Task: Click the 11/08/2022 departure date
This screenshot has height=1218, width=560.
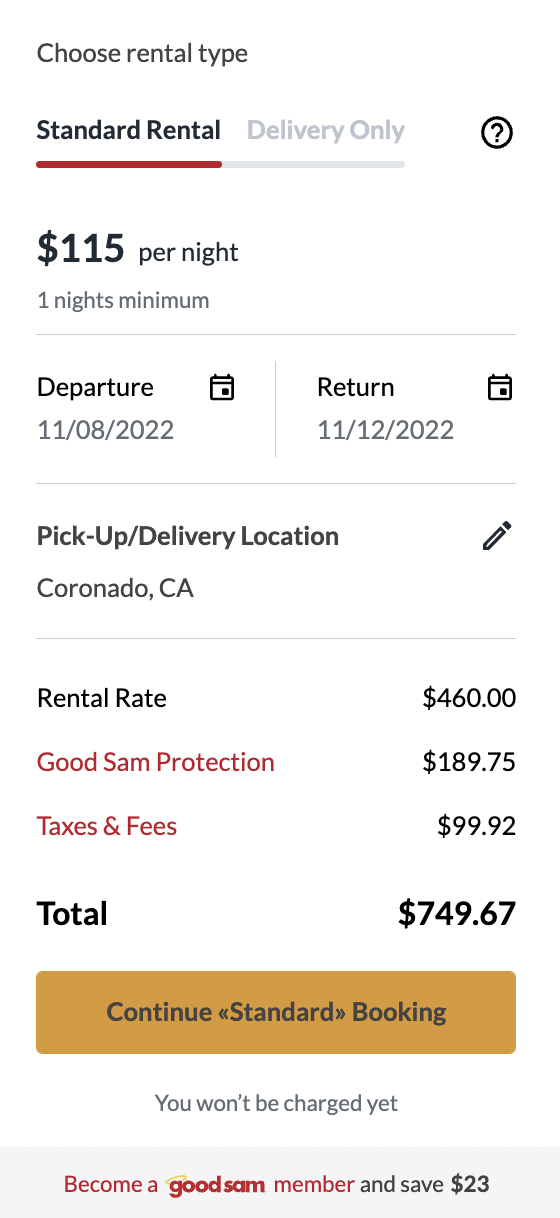Action: (x=106, y=430)
